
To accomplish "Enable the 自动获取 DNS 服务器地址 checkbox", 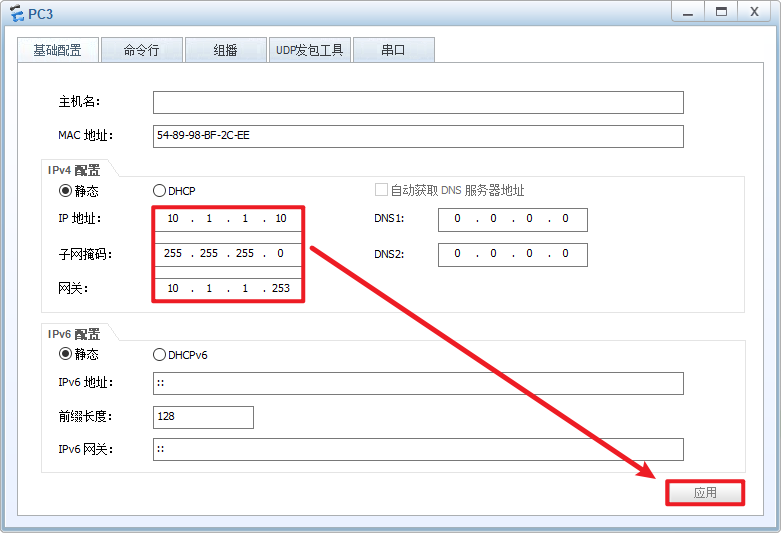I will click(381, 190).
